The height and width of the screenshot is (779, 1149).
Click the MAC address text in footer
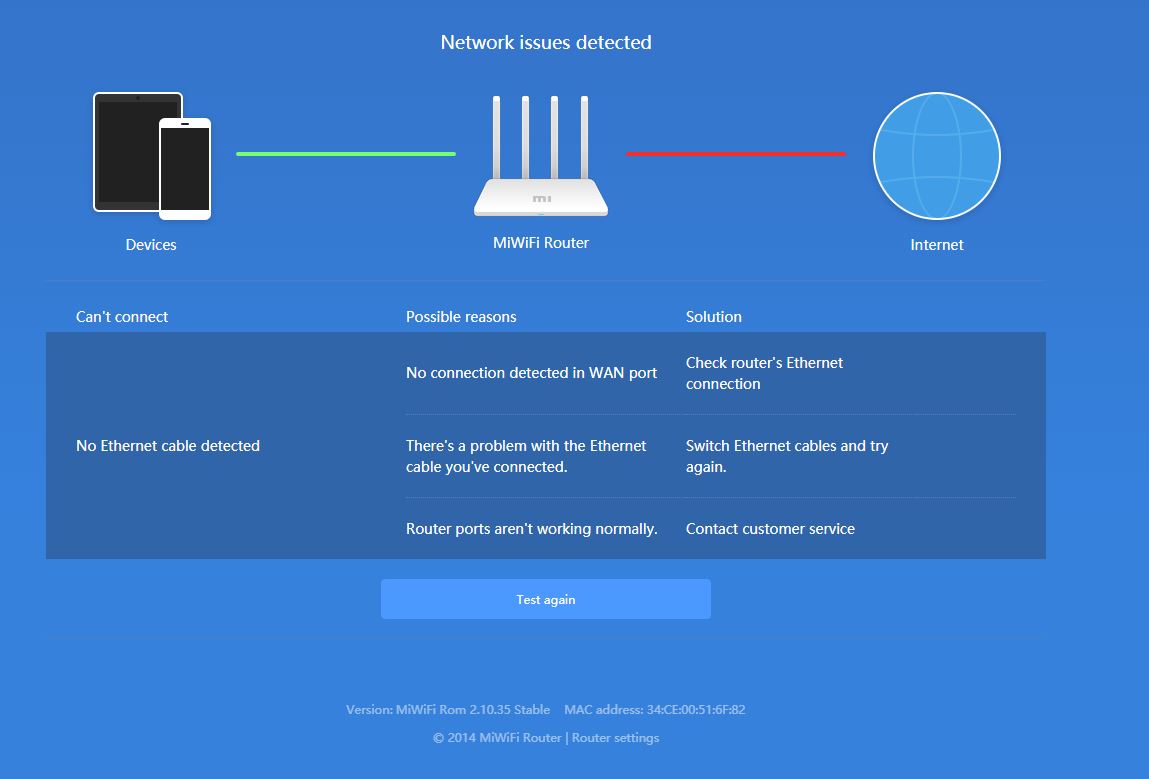click(x=654, y=709)
